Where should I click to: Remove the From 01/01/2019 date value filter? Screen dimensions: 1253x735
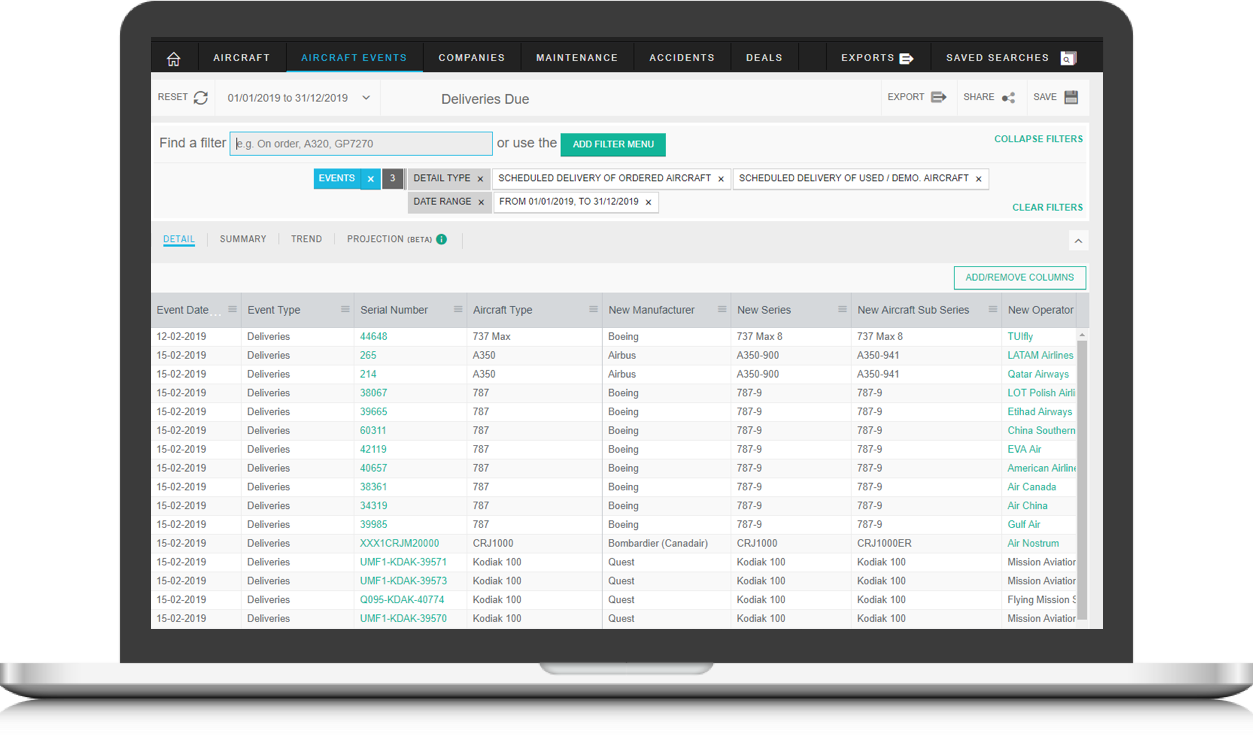coord(648,202)
